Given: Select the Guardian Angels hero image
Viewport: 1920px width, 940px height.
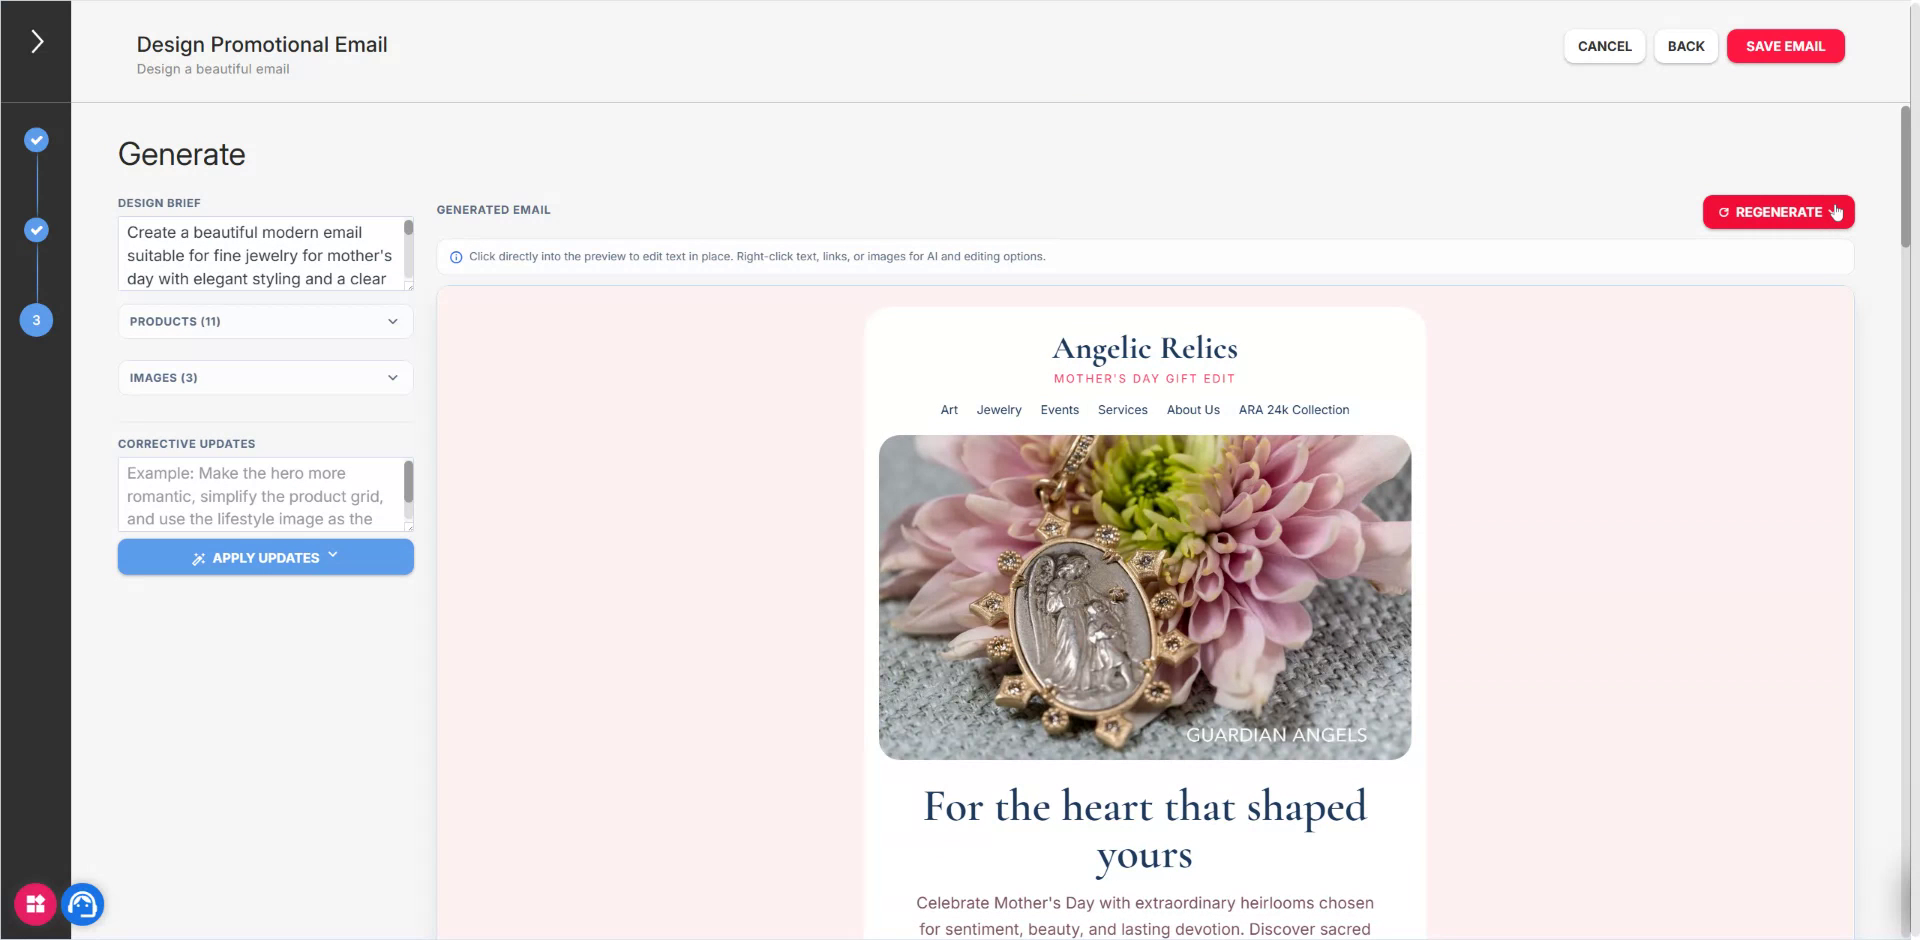Looking at the screenshot, I should click(1144, 597).
